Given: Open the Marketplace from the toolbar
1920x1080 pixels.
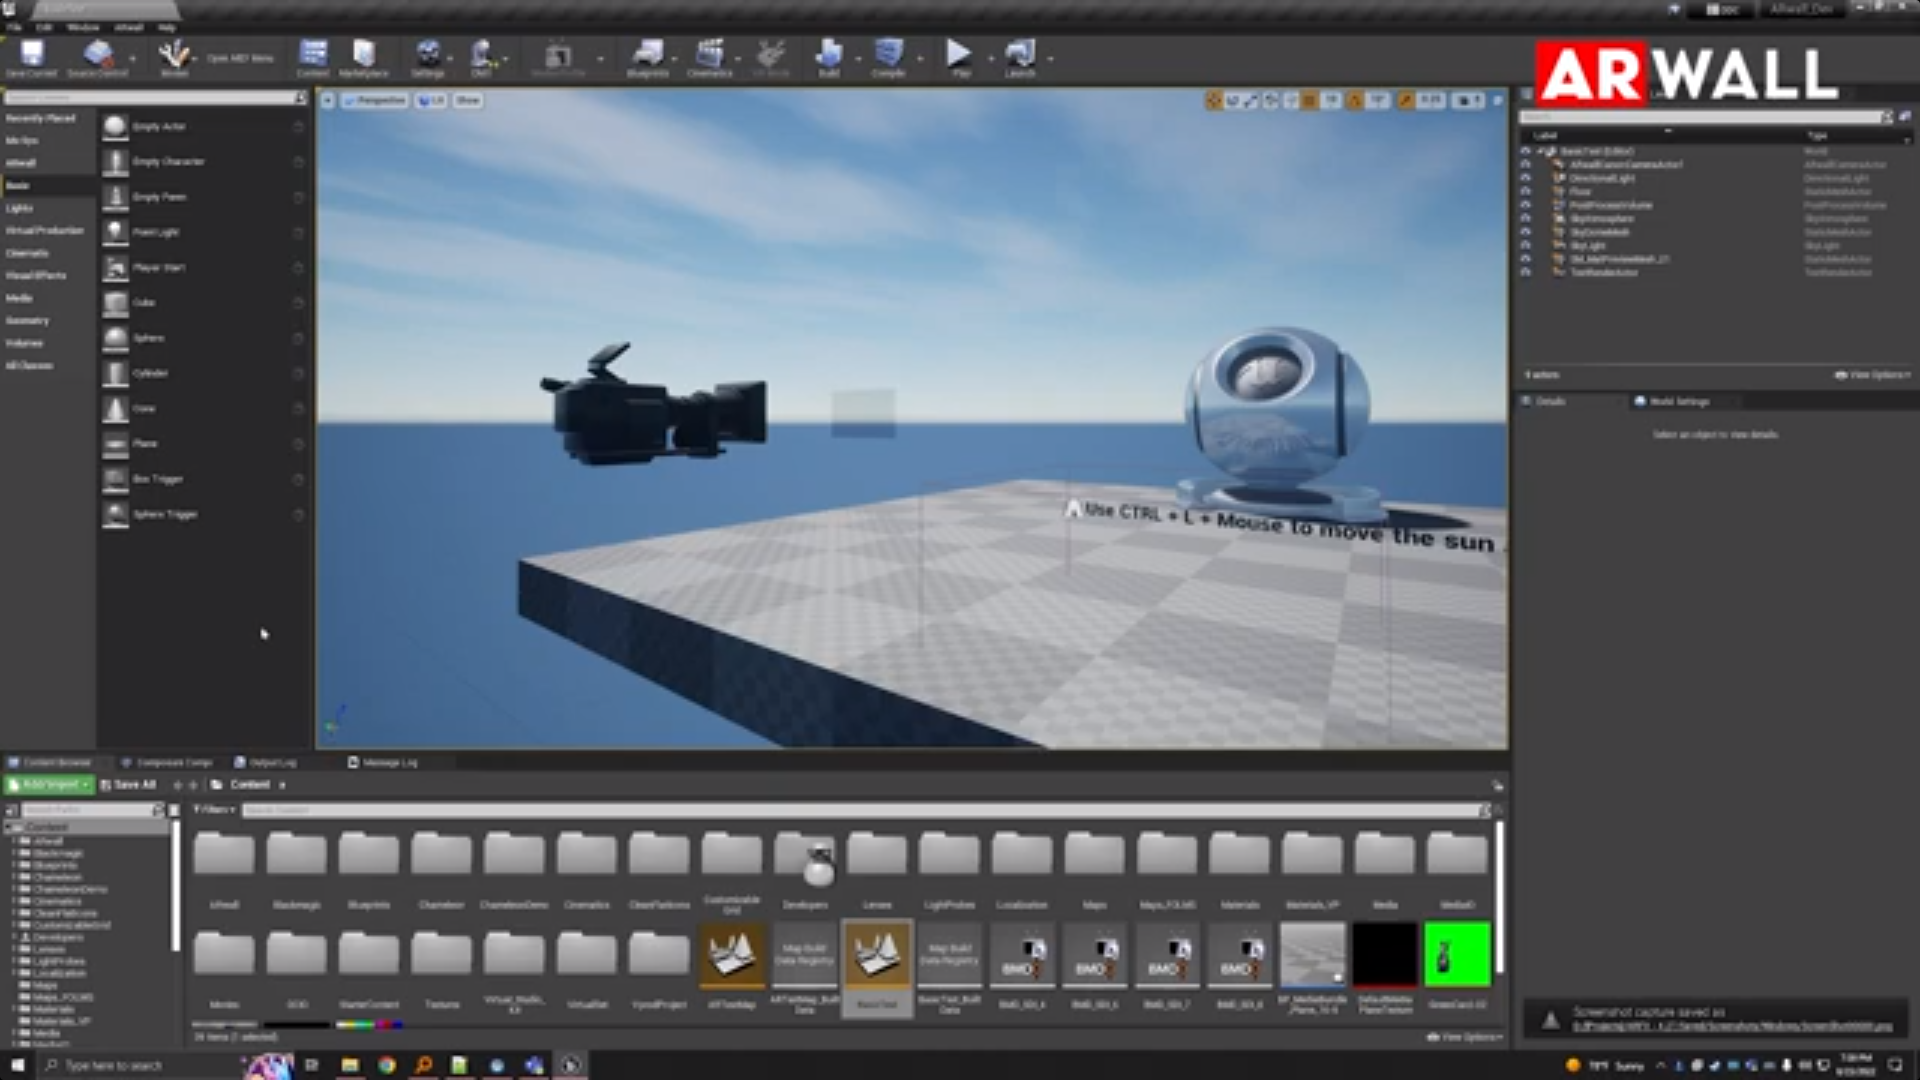Looking at the screenshot, I should [x=365, y=55].
